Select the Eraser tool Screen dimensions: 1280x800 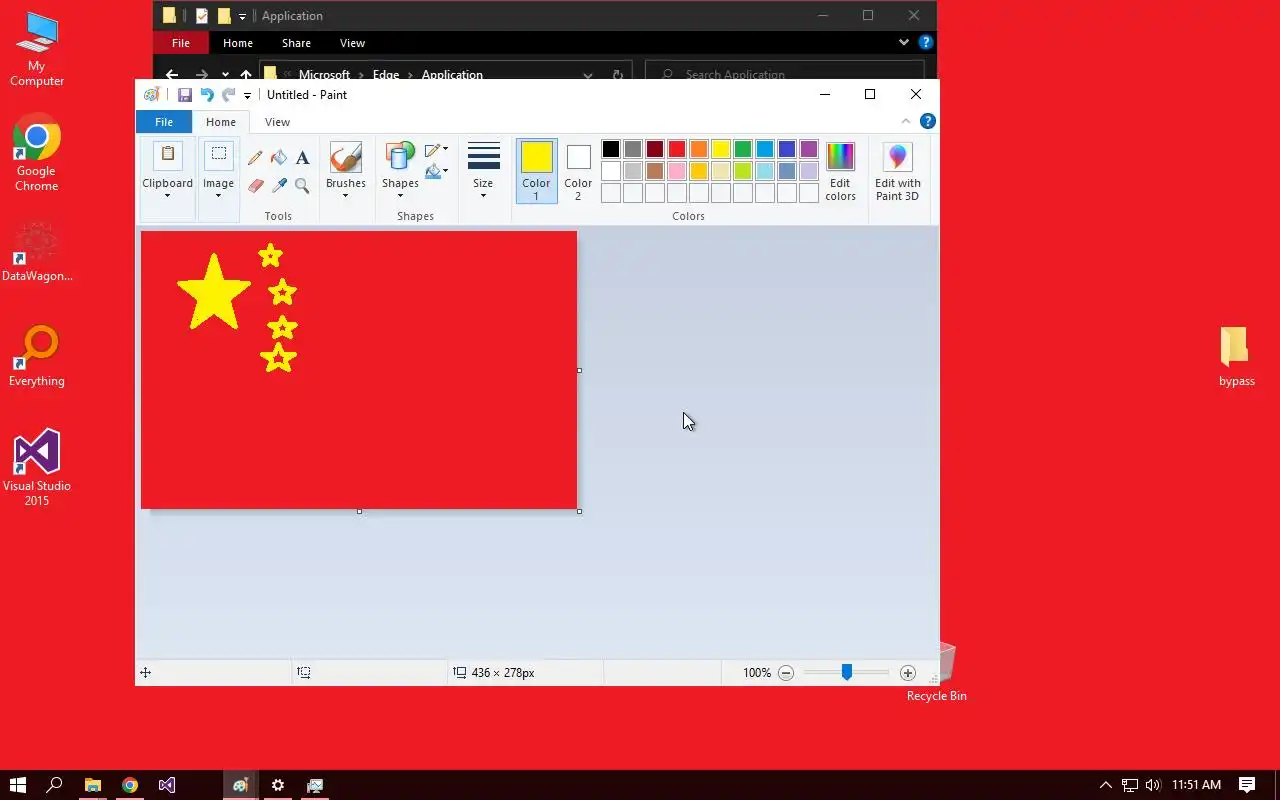tap(255, 186)
